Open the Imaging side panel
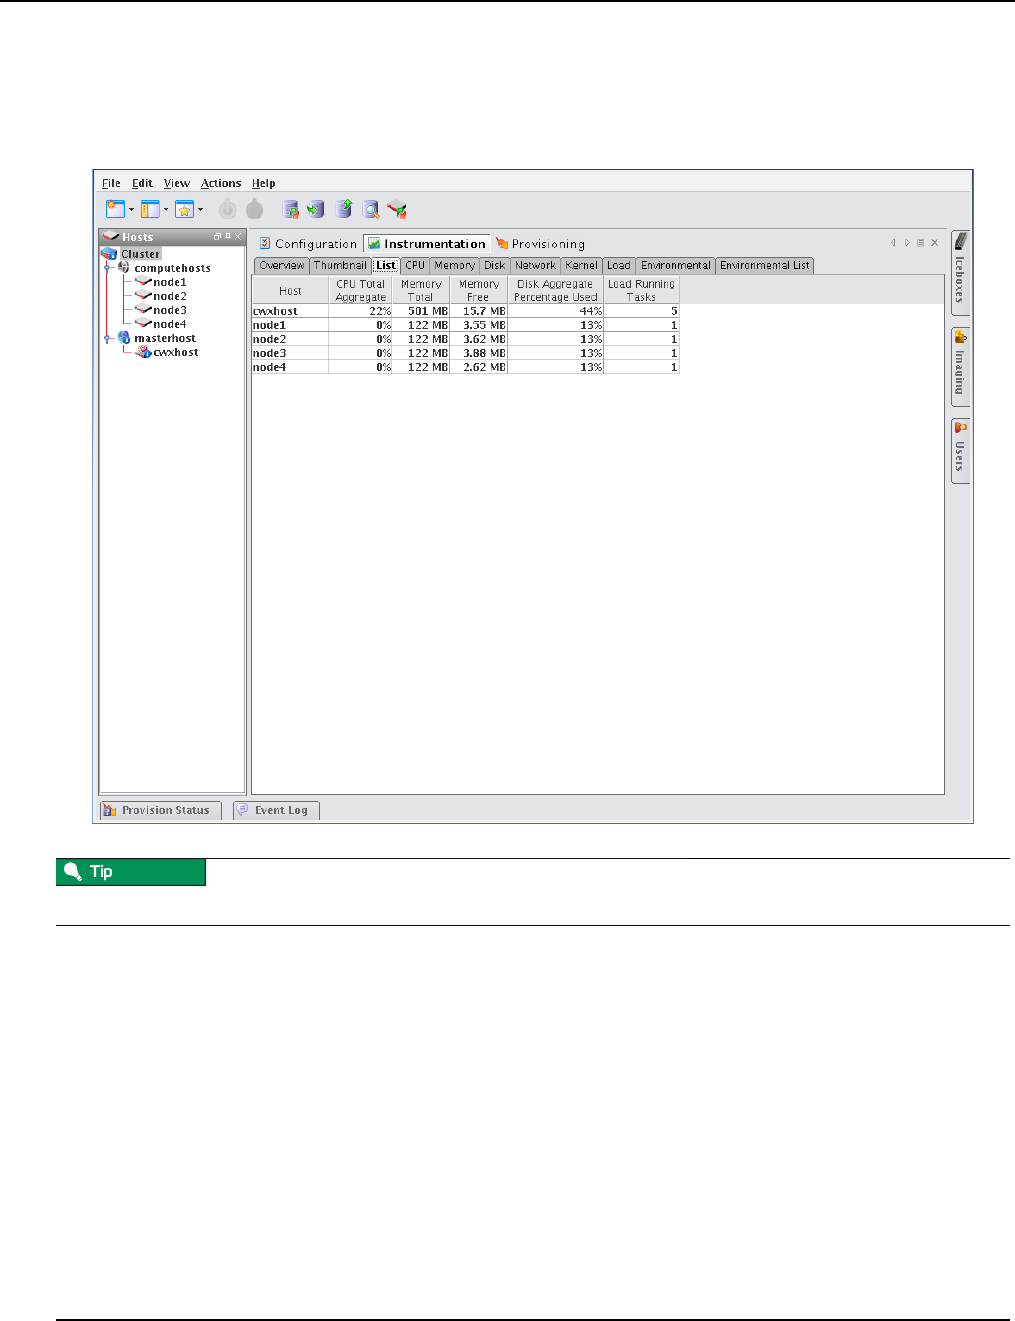The height and width of the screenshot is (1321, 1015). pyautogui.click(x=960, y=366)
